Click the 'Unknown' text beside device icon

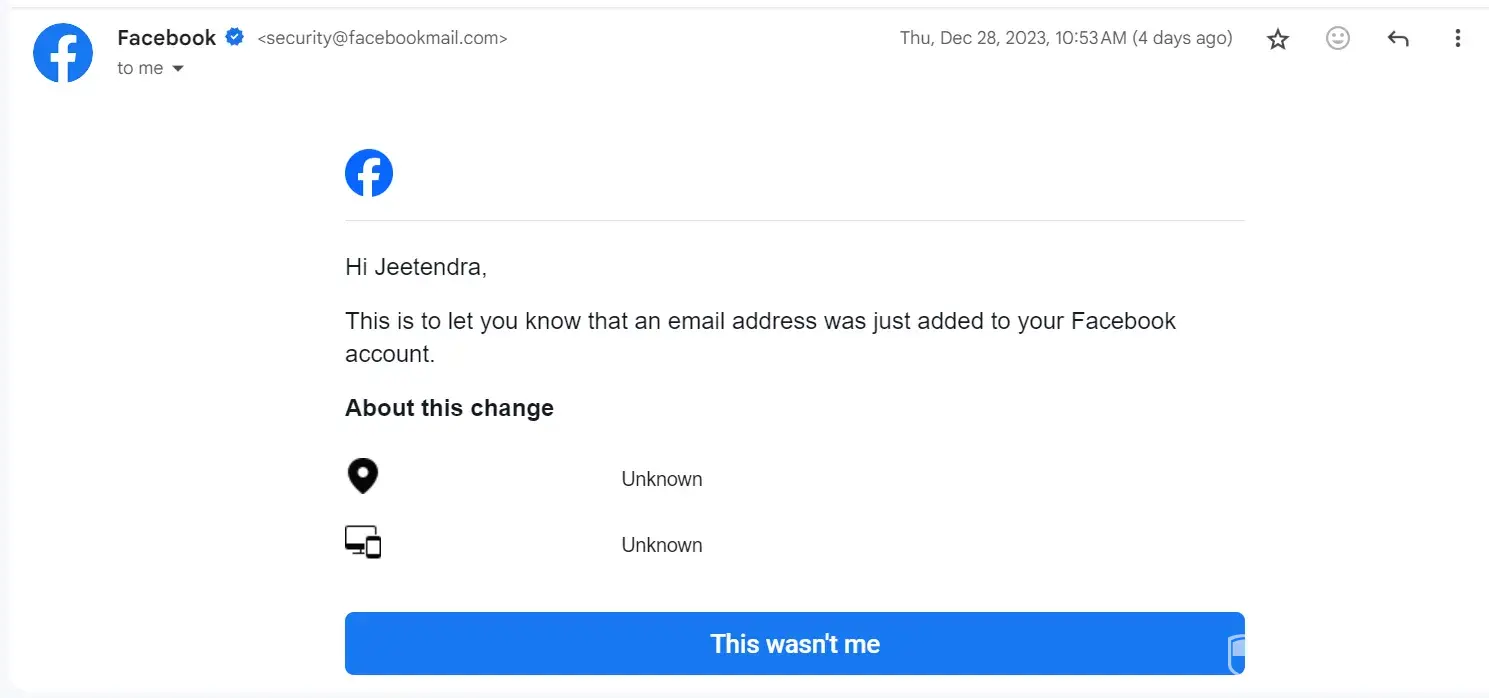(x=661, y=545)
